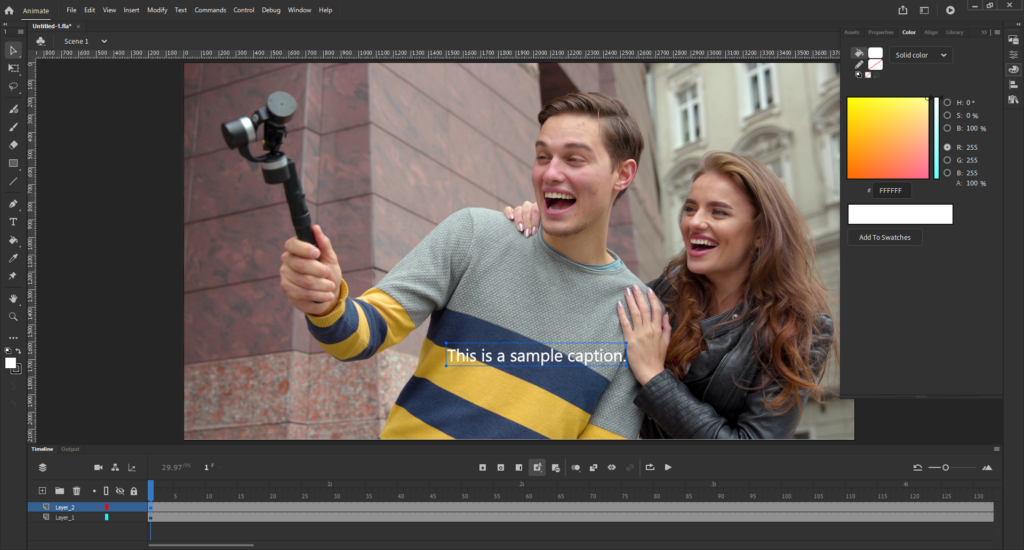Select the R color channel radio button

(x=947, y=147)
